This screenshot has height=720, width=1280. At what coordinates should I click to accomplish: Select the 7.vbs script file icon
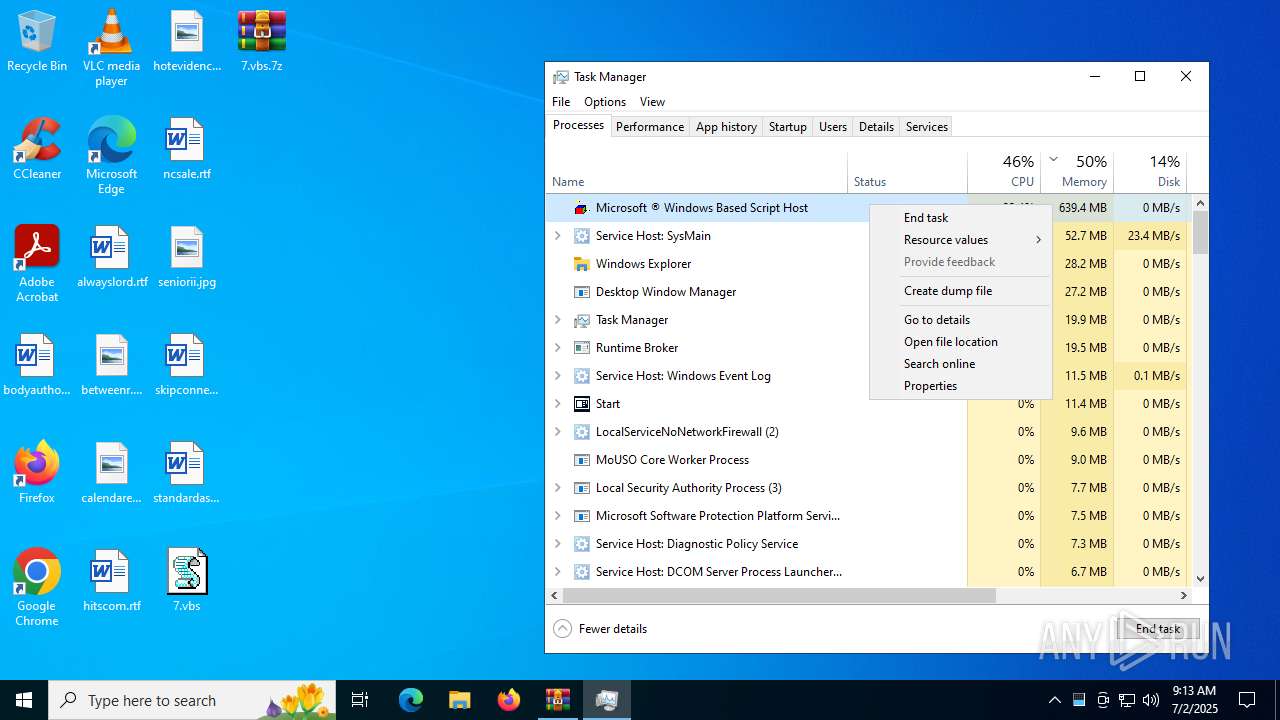click(x=187, y=581)
